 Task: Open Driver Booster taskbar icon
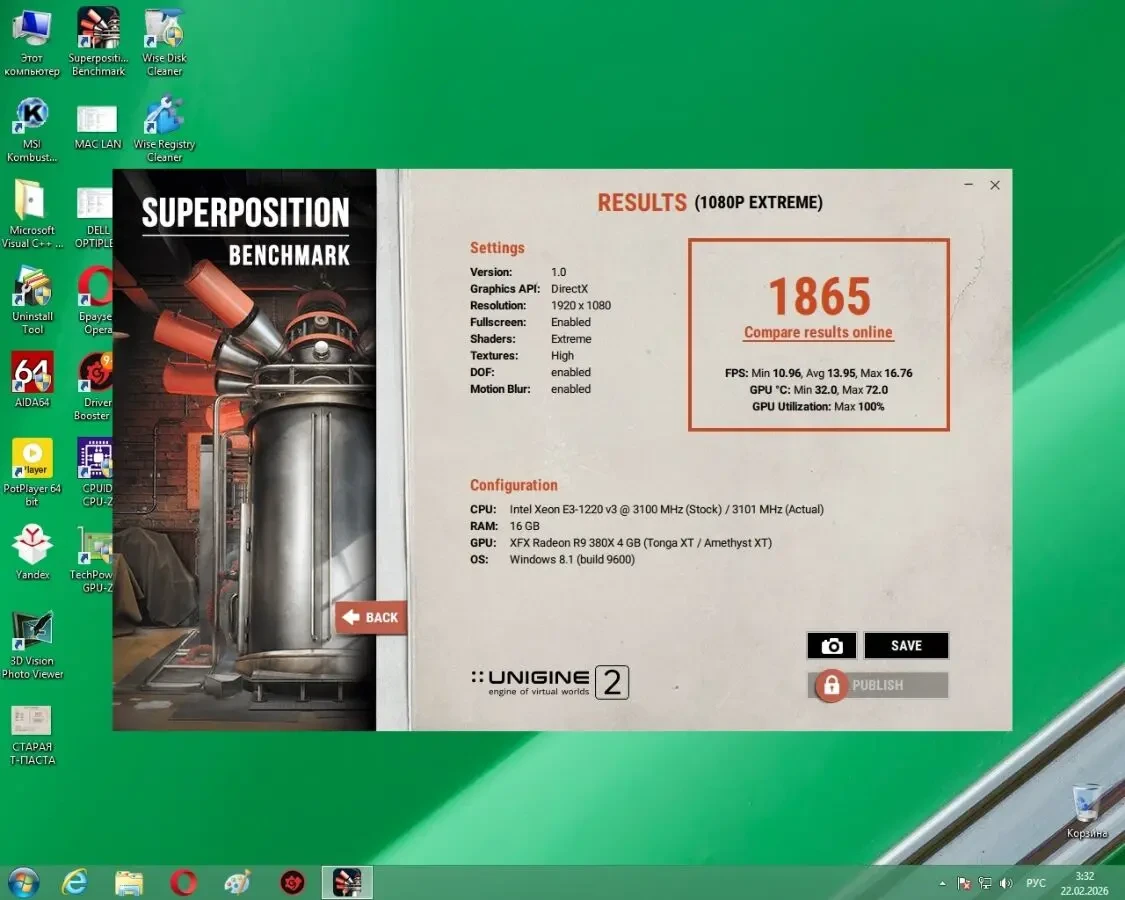pyautogui.click(x=292, y=883)
